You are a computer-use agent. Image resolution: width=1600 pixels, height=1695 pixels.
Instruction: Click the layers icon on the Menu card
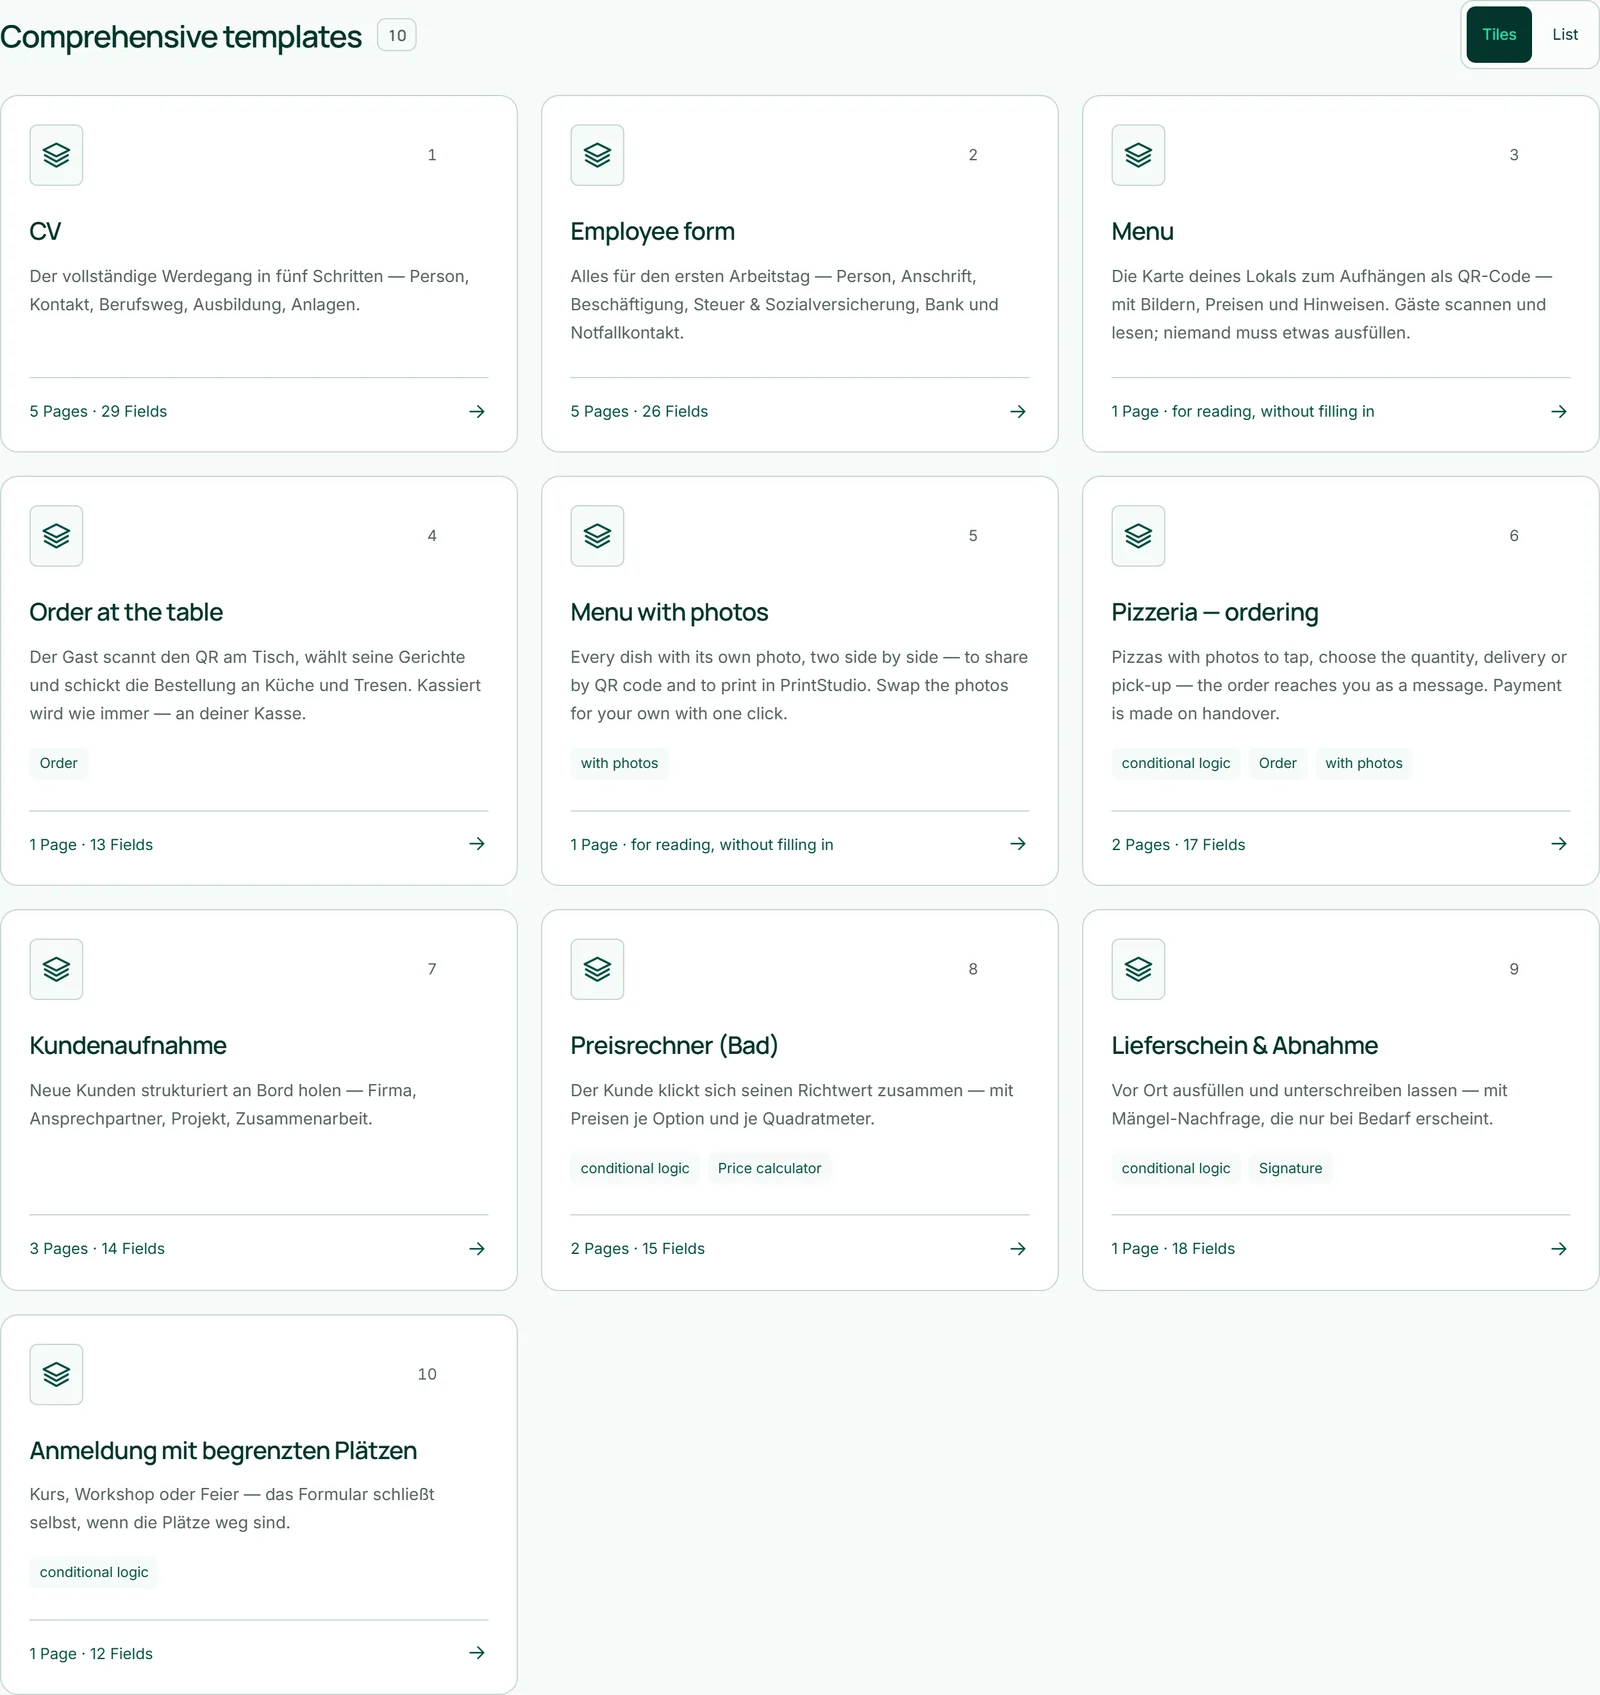(1138, 155)
